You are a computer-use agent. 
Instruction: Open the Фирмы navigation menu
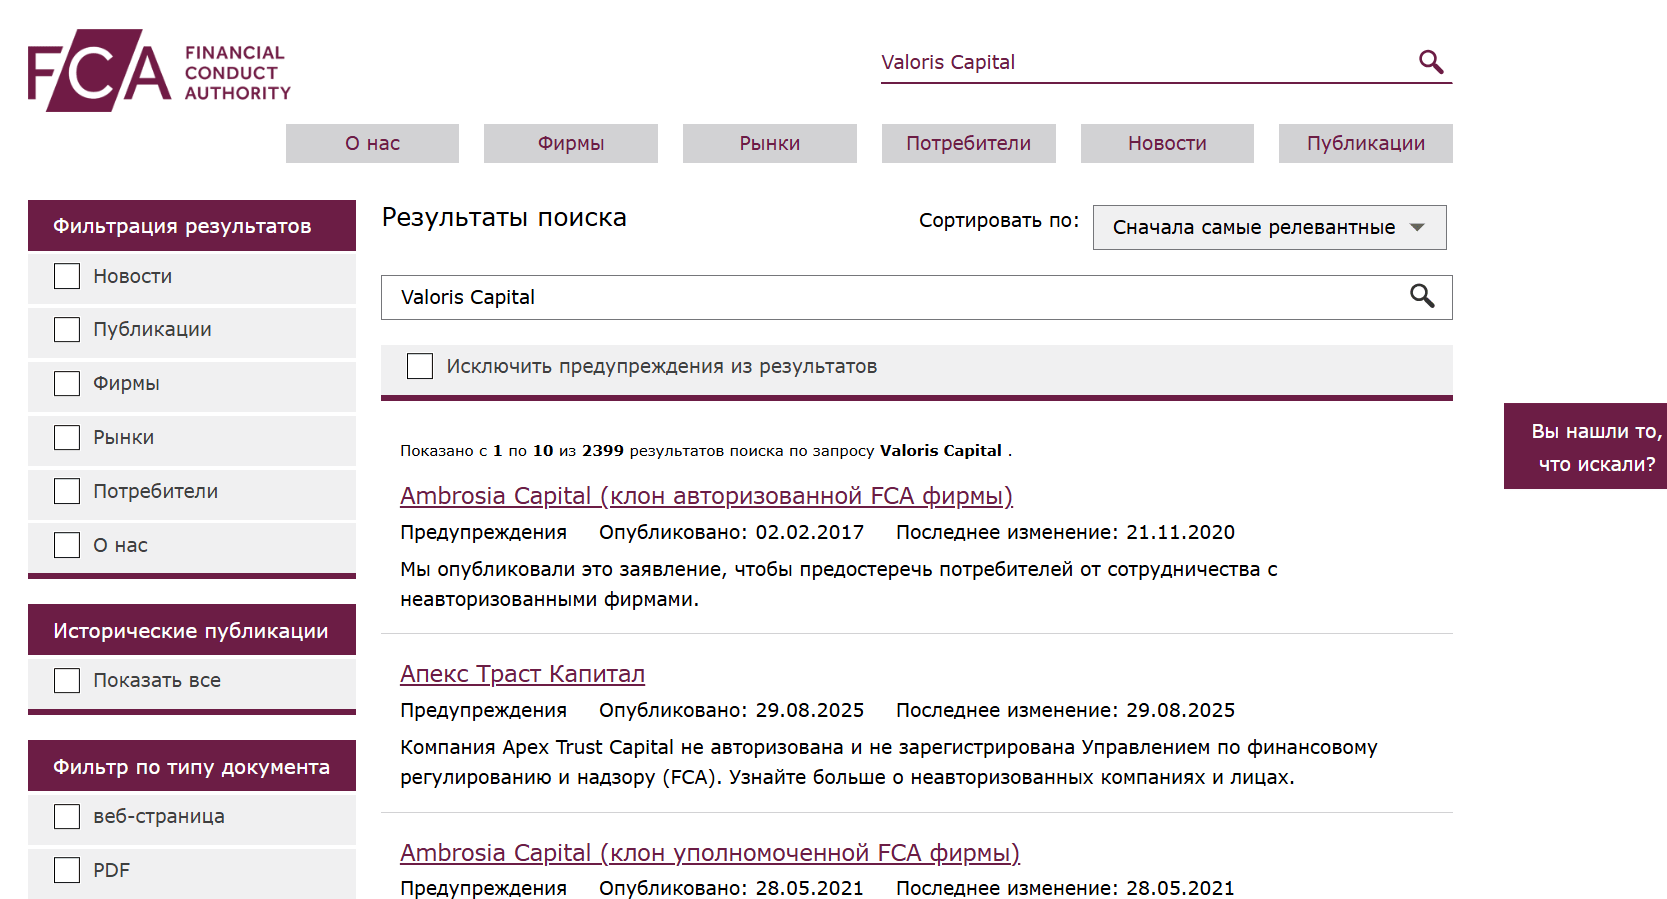click(x=571, y=143)
